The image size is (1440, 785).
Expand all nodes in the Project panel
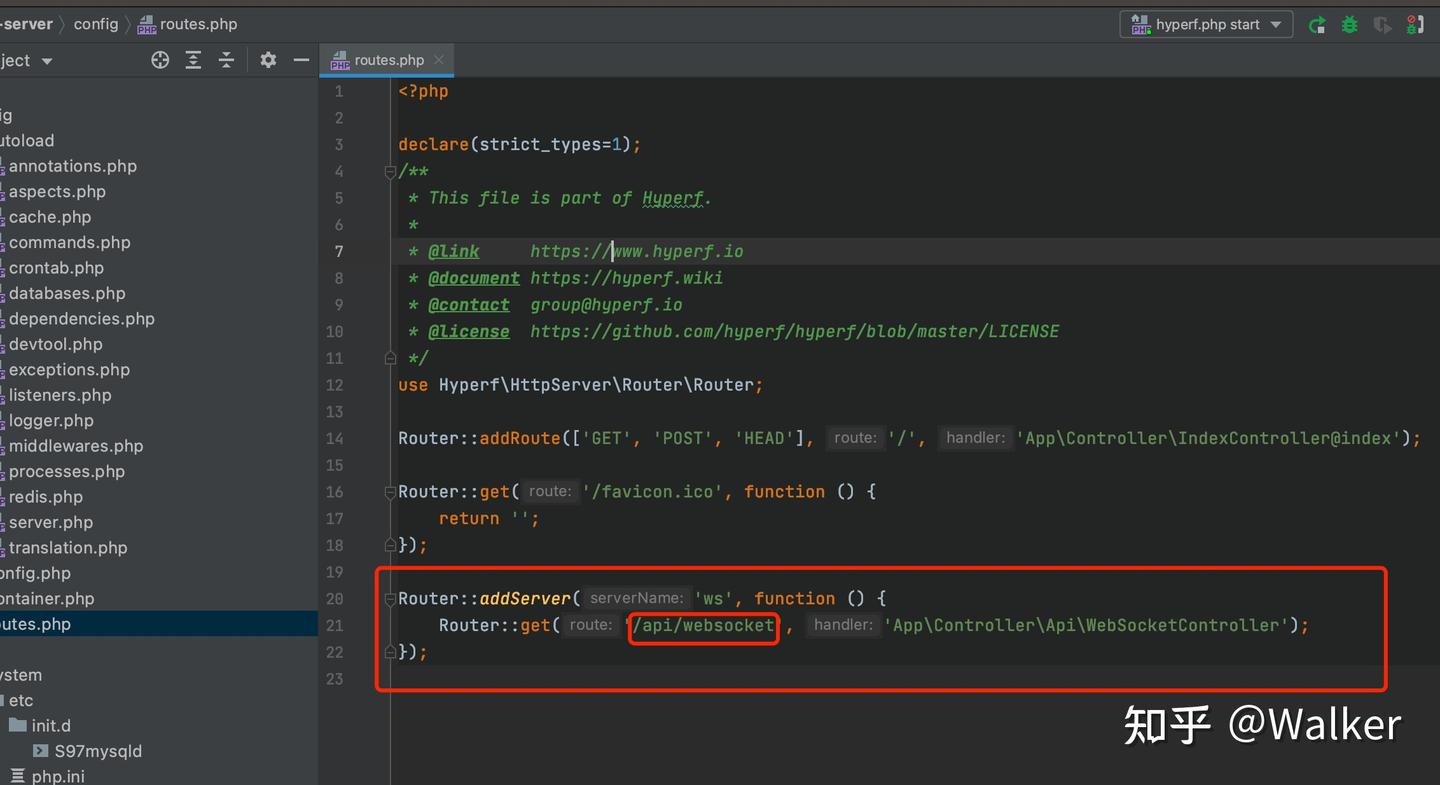tap(193, 60)
